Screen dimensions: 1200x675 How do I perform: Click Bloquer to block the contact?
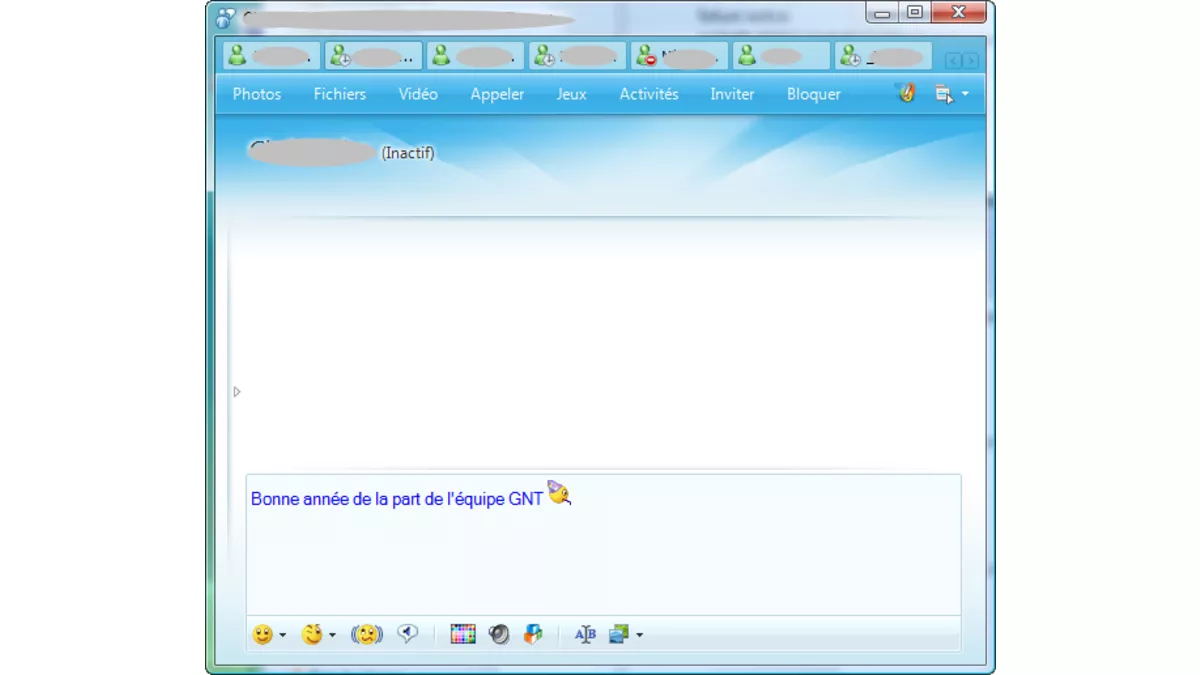click(x=813, y=93)
